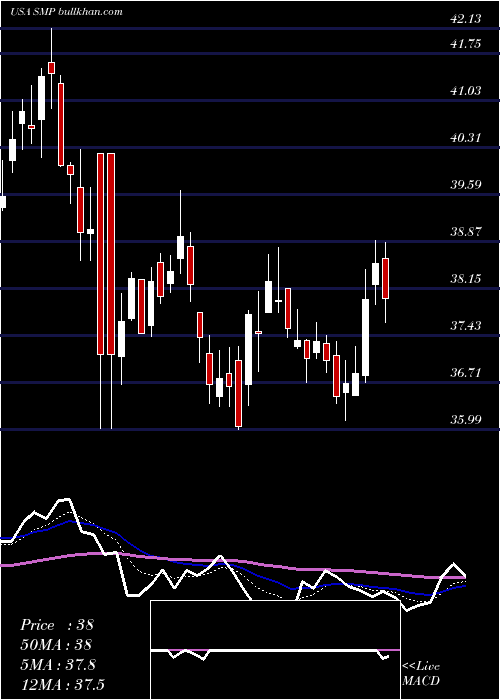This screenshot has width=500, height=700.
Task: Click the last red candlestick on the chart
Action: pyautogui.click(x=385, y=278)
